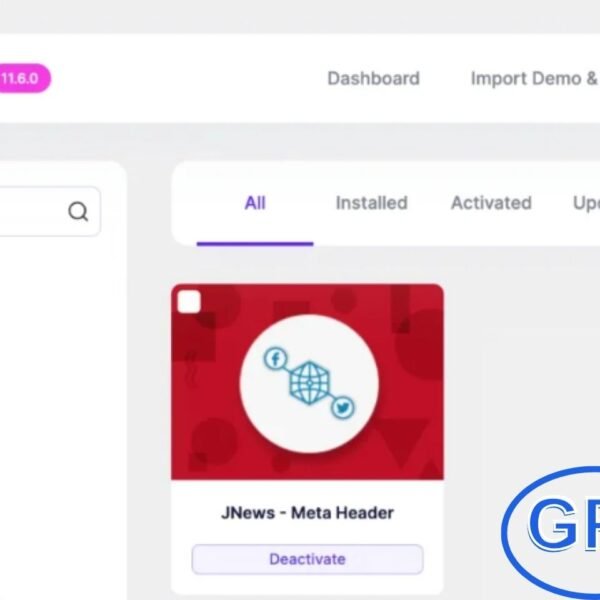Click the search magnifier icon
The height and width of the screenshot is (600, 600).
coord(78,212)
